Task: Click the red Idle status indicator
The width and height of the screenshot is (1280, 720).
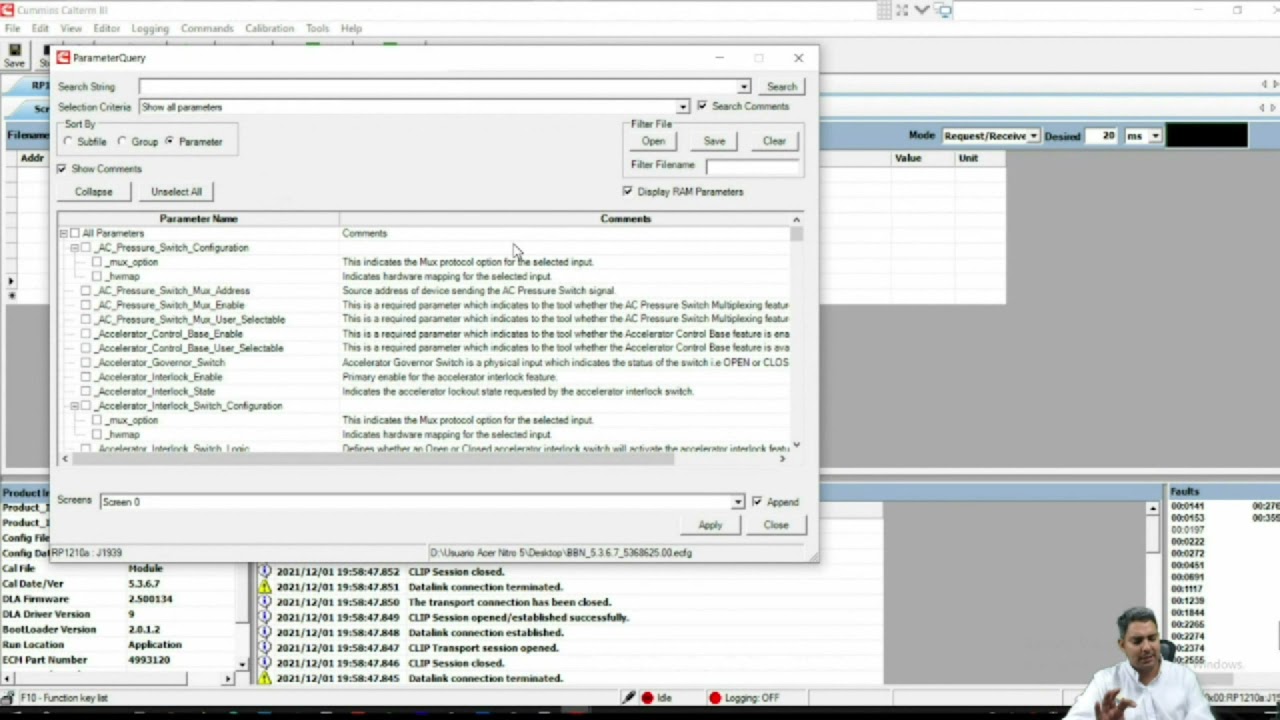Action: [x=647, y=698]
